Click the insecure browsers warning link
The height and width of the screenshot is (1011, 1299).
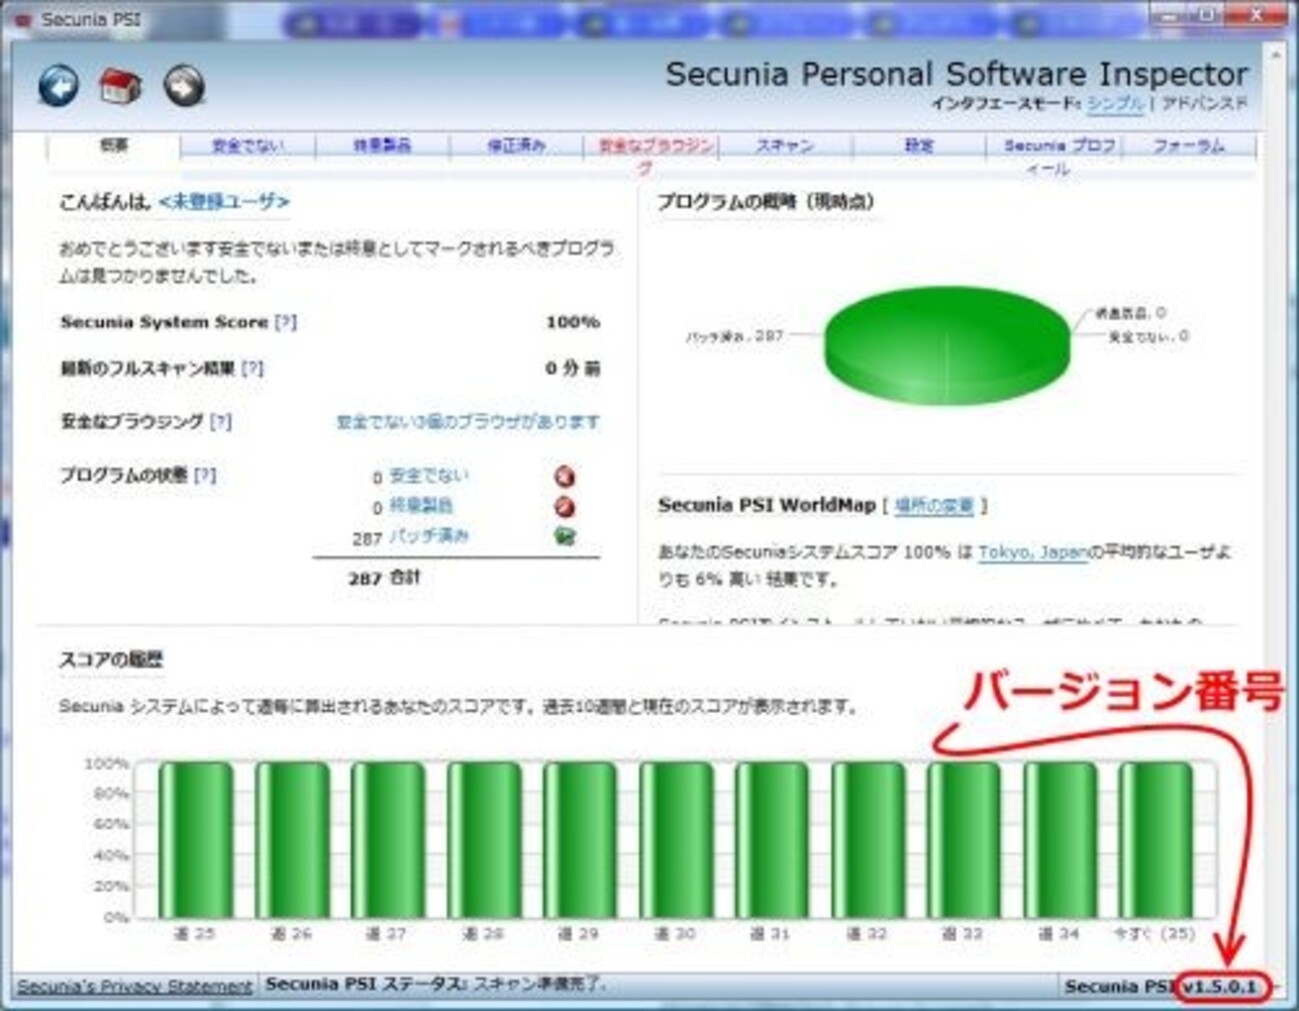(x=468, y=422)
